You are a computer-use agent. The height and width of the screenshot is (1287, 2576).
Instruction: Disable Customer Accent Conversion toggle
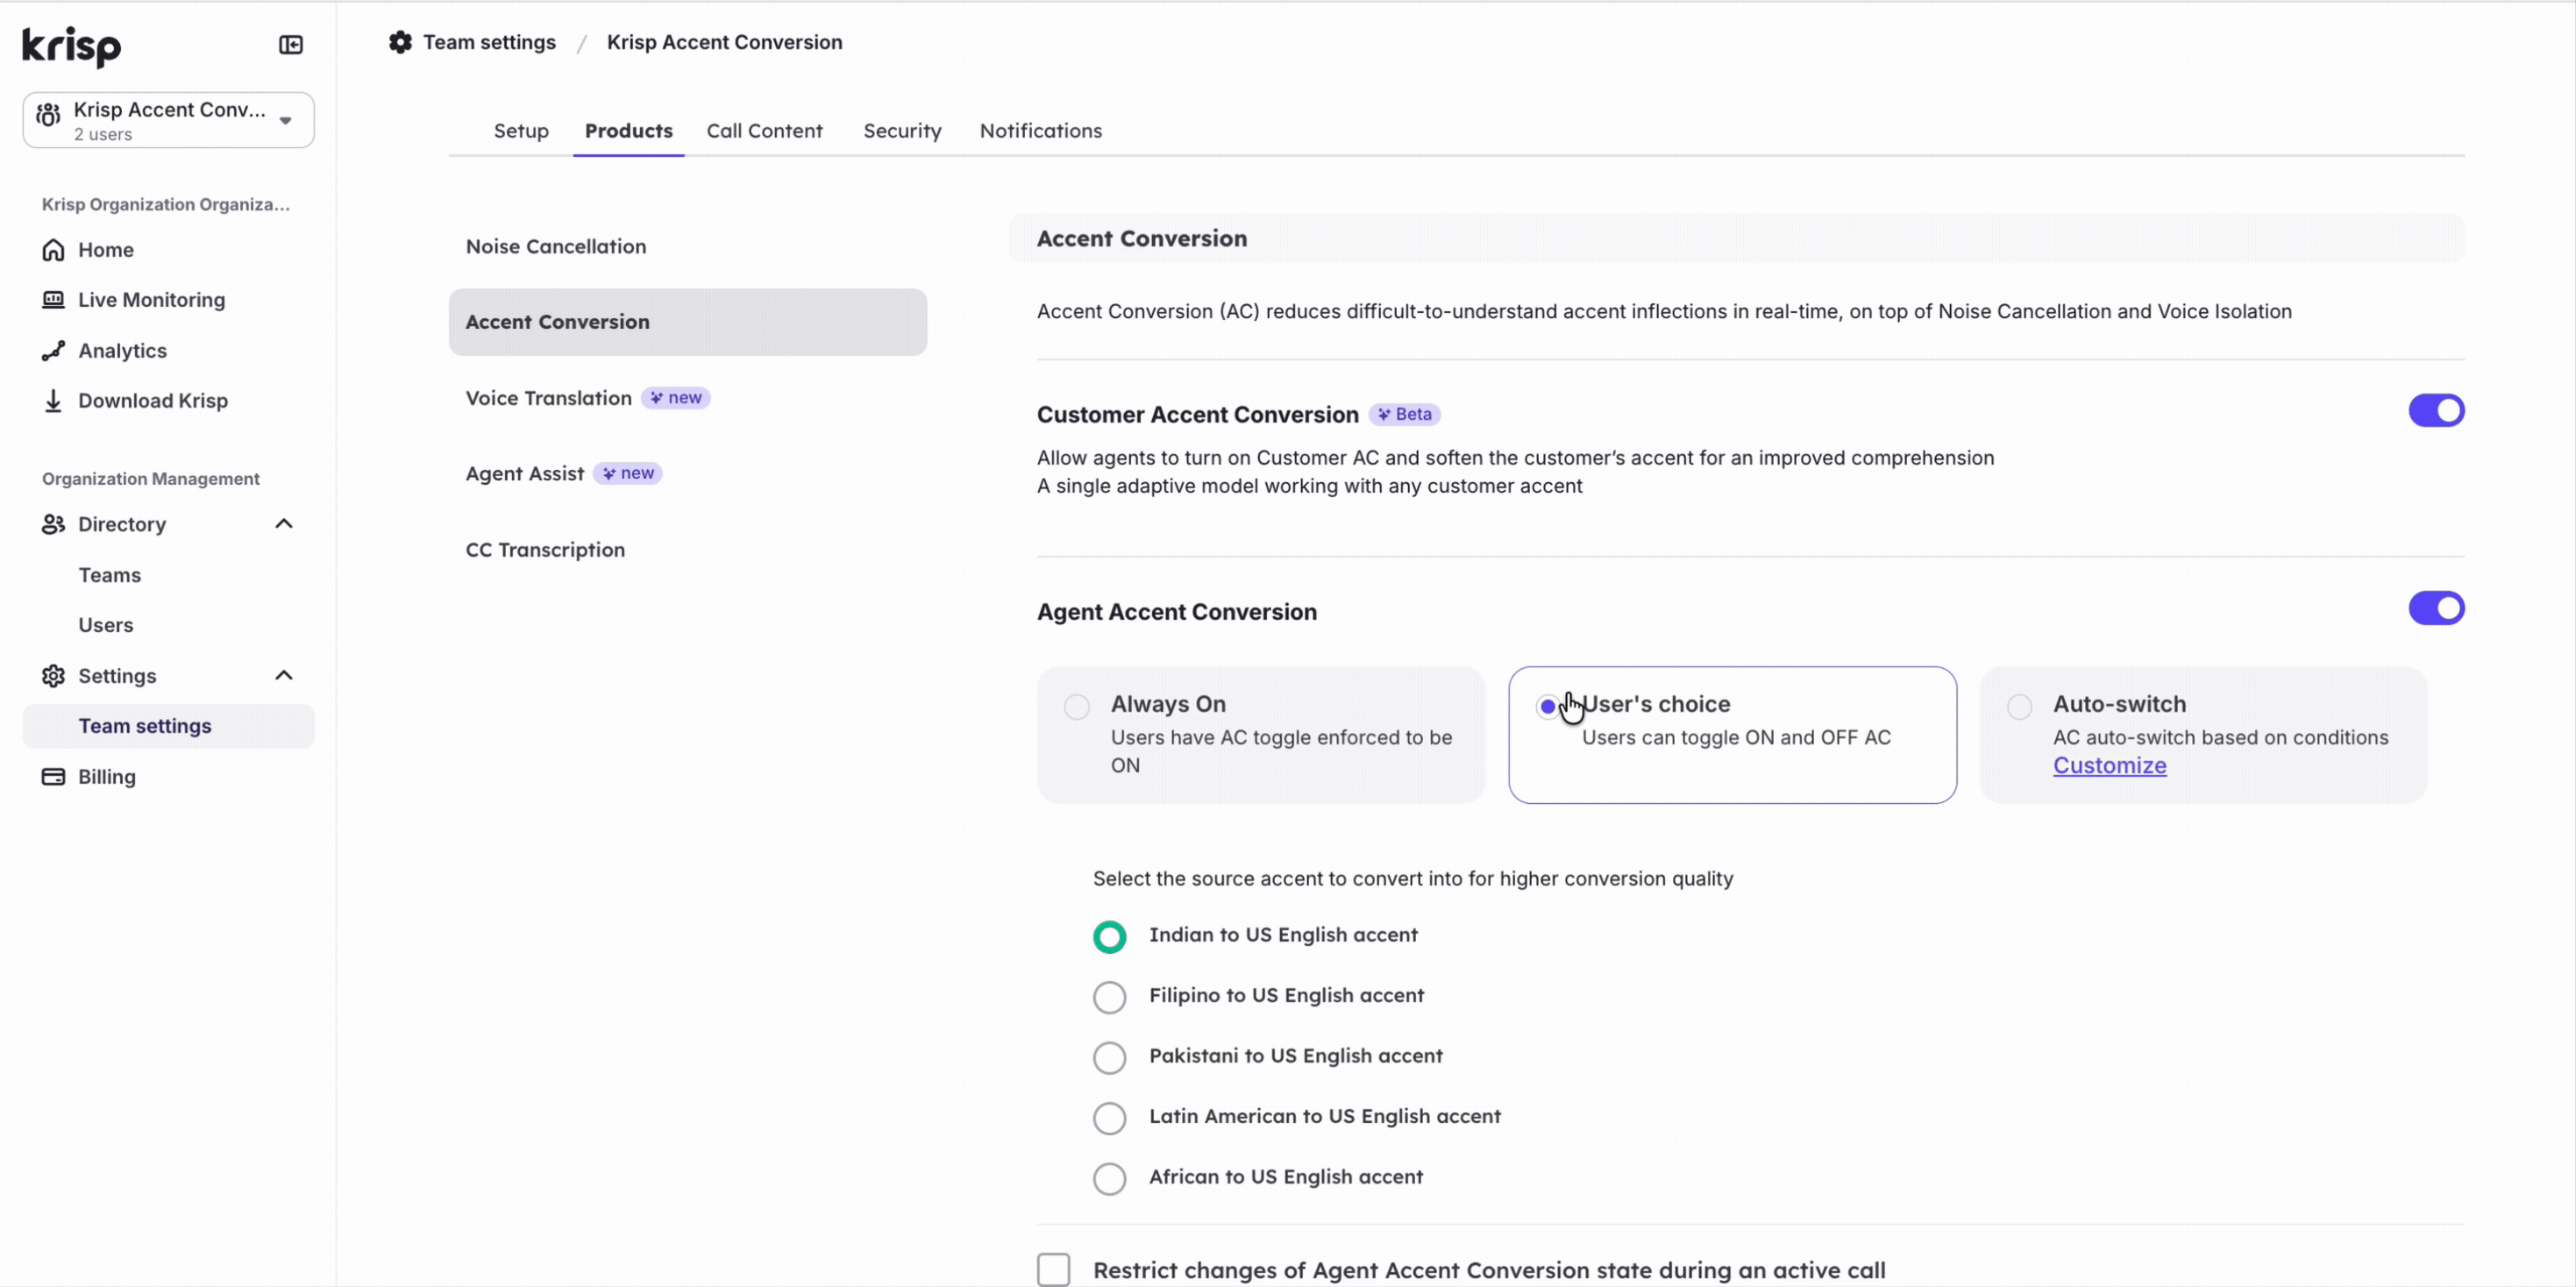(2435, 411)
